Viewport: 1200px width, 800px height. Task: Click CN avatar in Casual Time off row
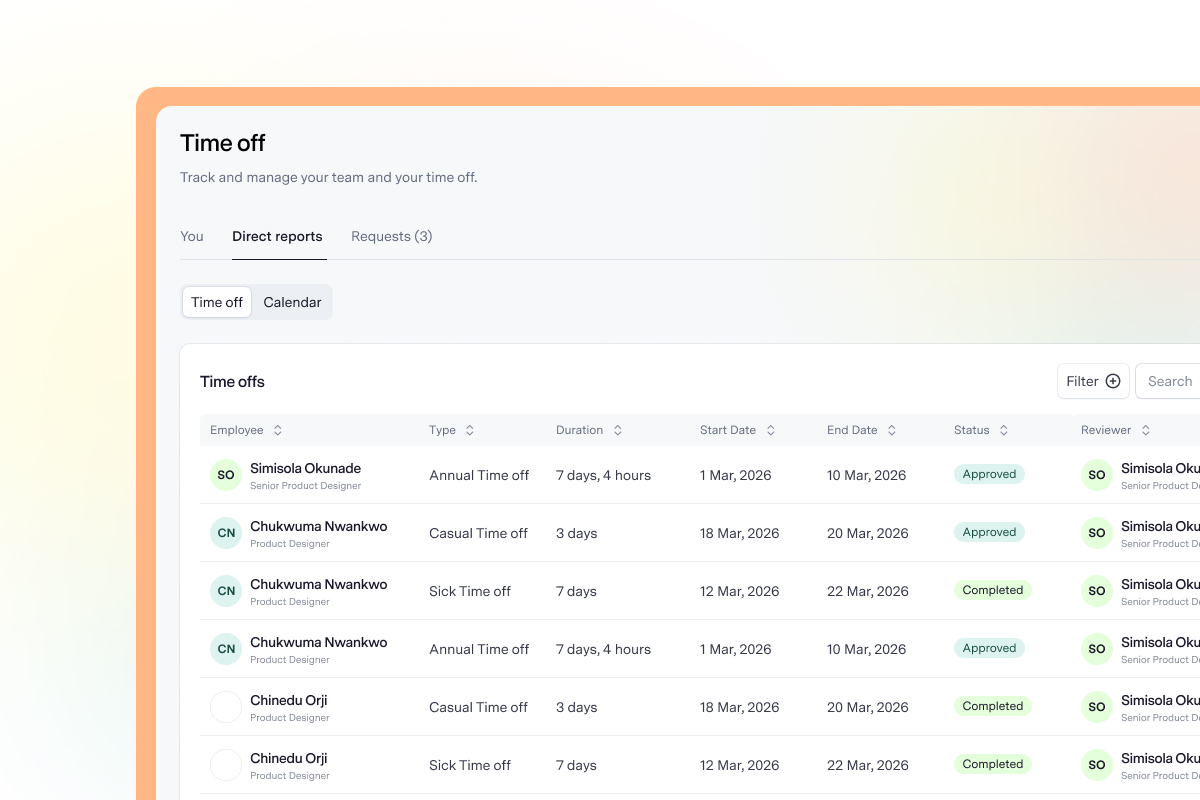point(226,533)
